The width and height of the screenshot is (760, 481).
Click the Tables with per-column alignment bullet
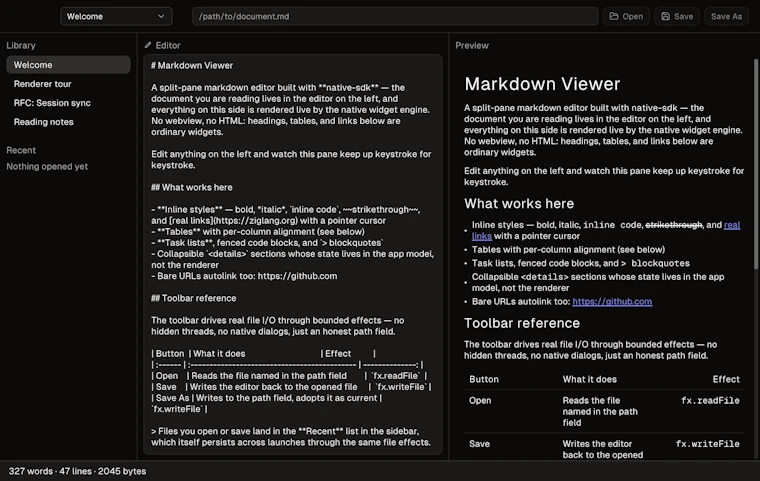click(568, 250)
